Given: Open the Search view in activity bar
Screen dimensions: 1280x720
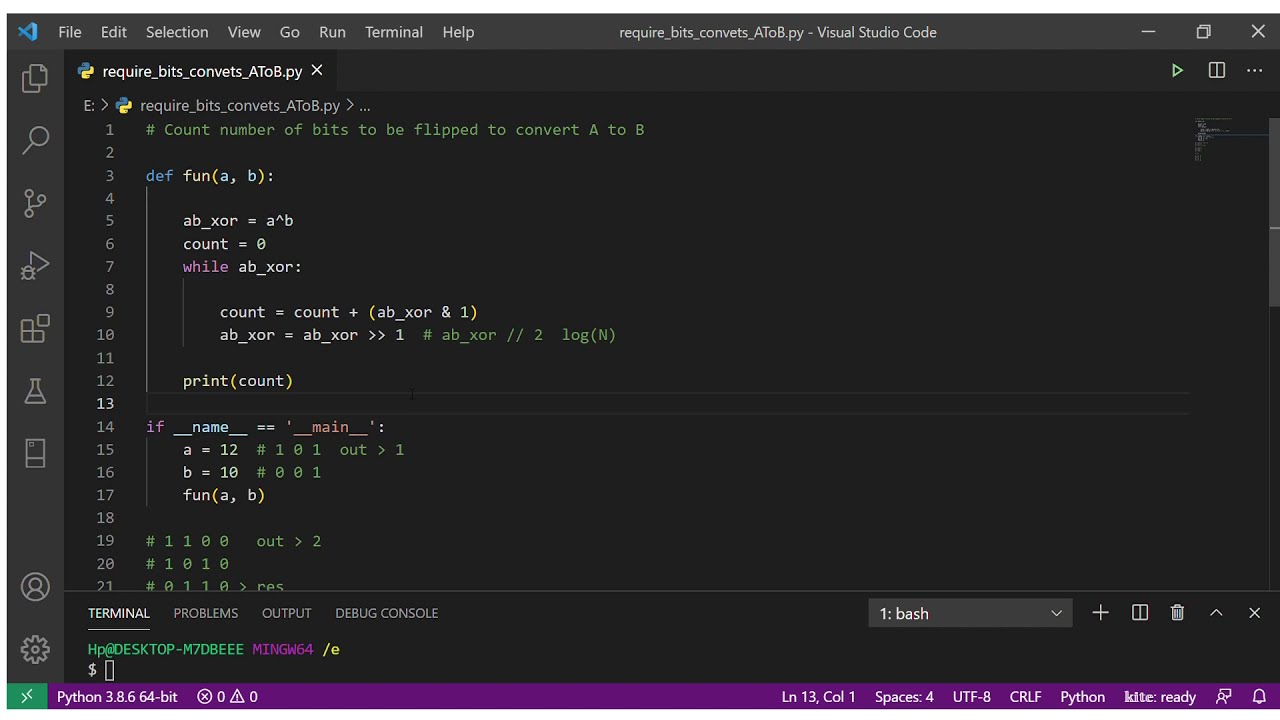Looking at the screenshot, I should [35, 140].
